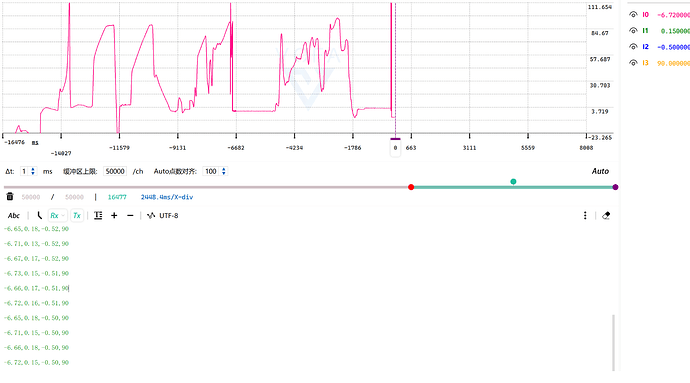Toggle visibility of channel I3
This screenshot has width=690, height=383.
click(x=633, y=63)
